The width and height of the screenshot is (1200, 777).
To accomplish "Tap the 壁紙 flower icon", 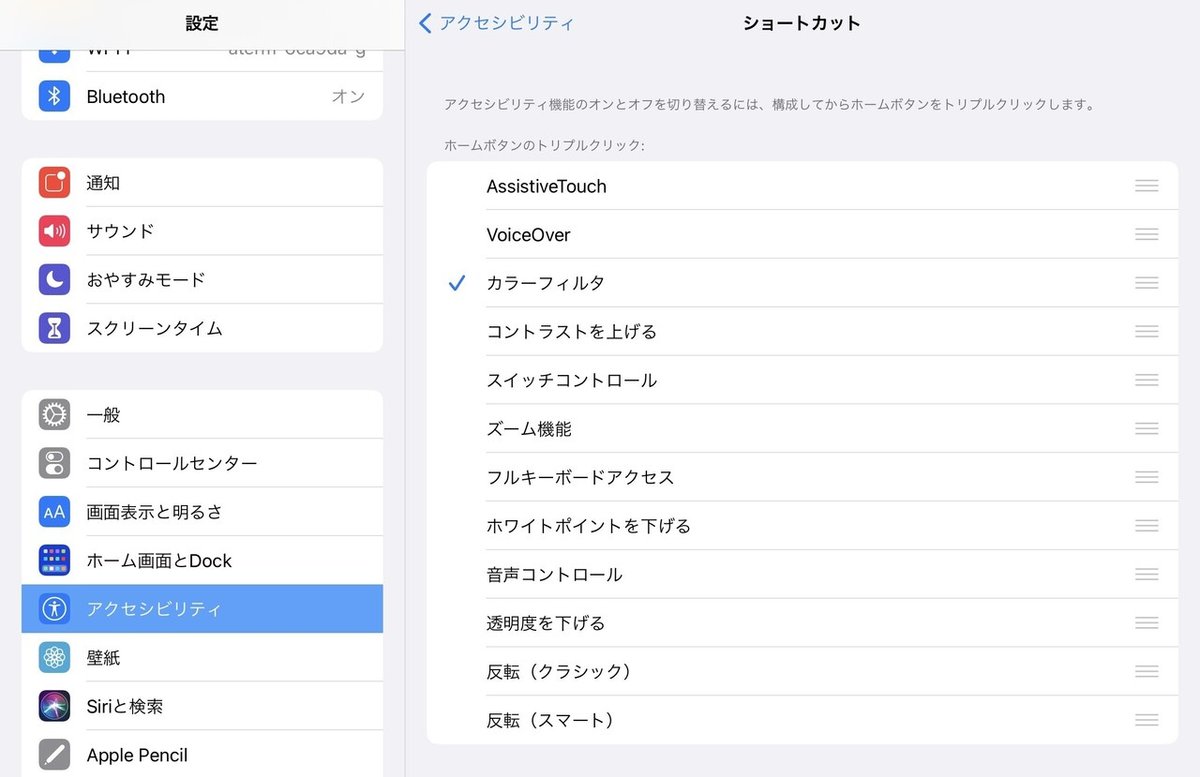I will coord(54,657).
